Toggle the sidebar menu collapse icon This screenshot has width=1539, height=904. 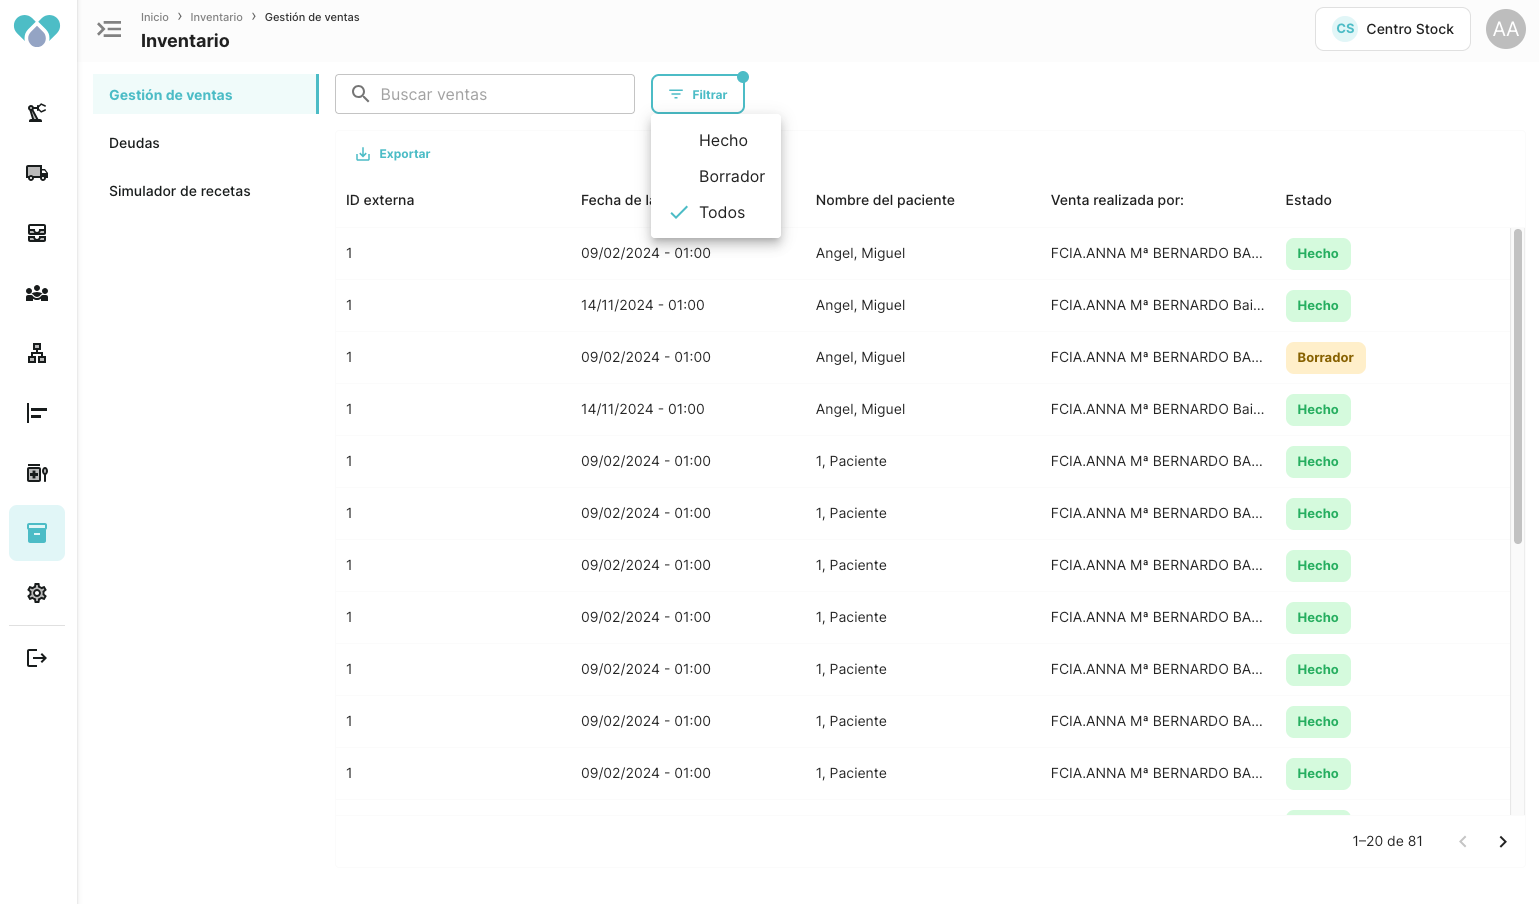coord(109,29)
